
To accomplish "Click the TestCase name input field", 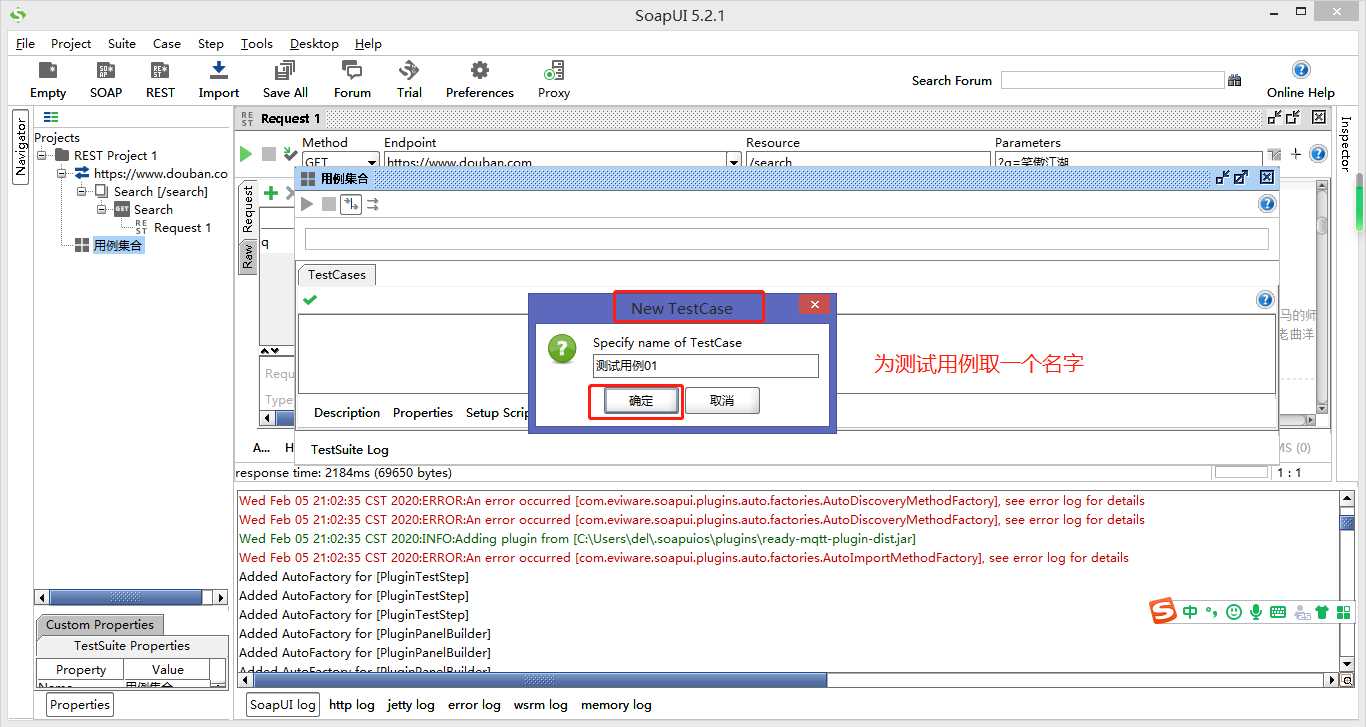I will pos(706,366).
